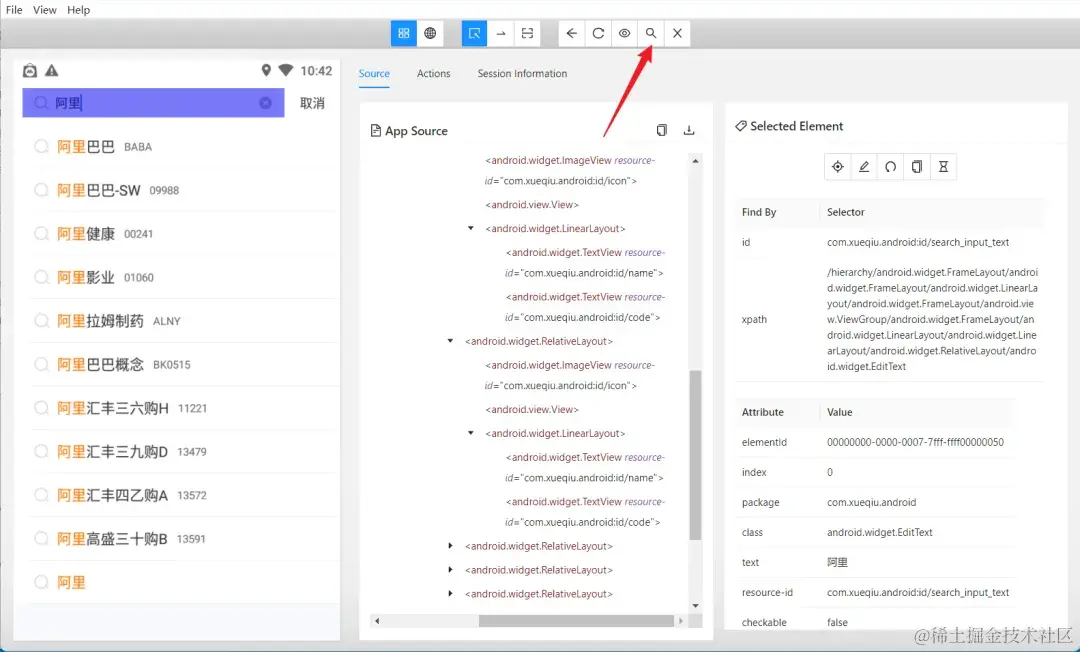The height and width of the screenshot is (652, 1080).
Task: Select 阿里汇丰三九购D 13479 result
Action: click(184, 452)
